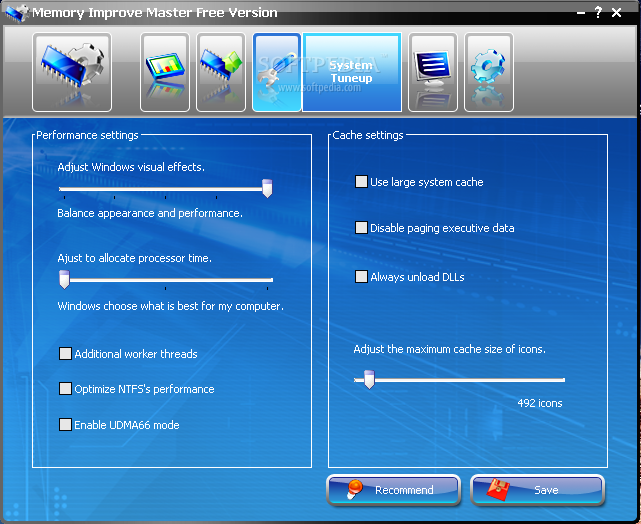This screenshot has height=524, width=641.
Task: Minimize the Memory Improve Master window
Action: click(x=580, y=13)
